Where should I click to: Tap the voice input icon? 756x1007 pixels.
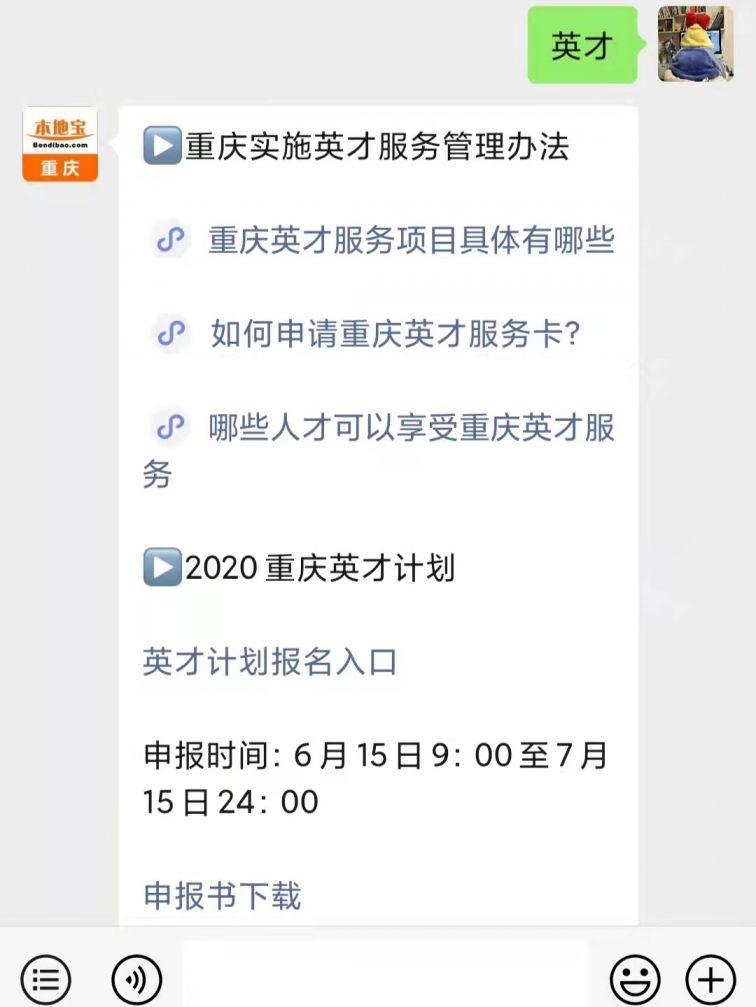click(x=136, y=979)
